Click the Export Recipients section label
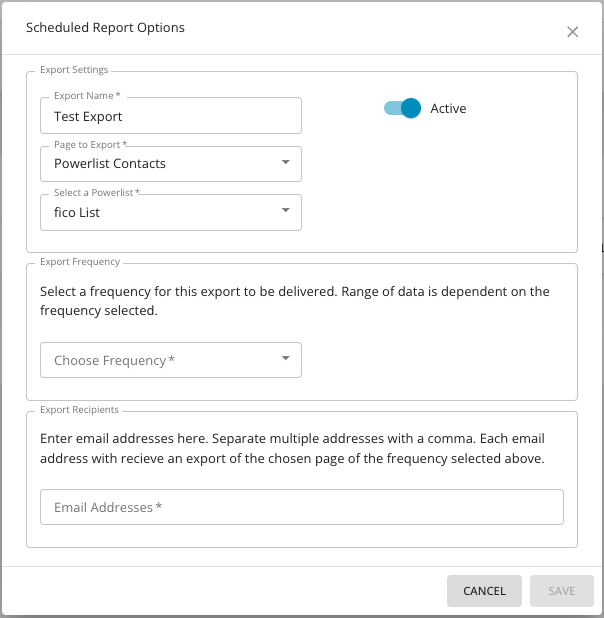 pyautogui.click(x=79, y=410)
